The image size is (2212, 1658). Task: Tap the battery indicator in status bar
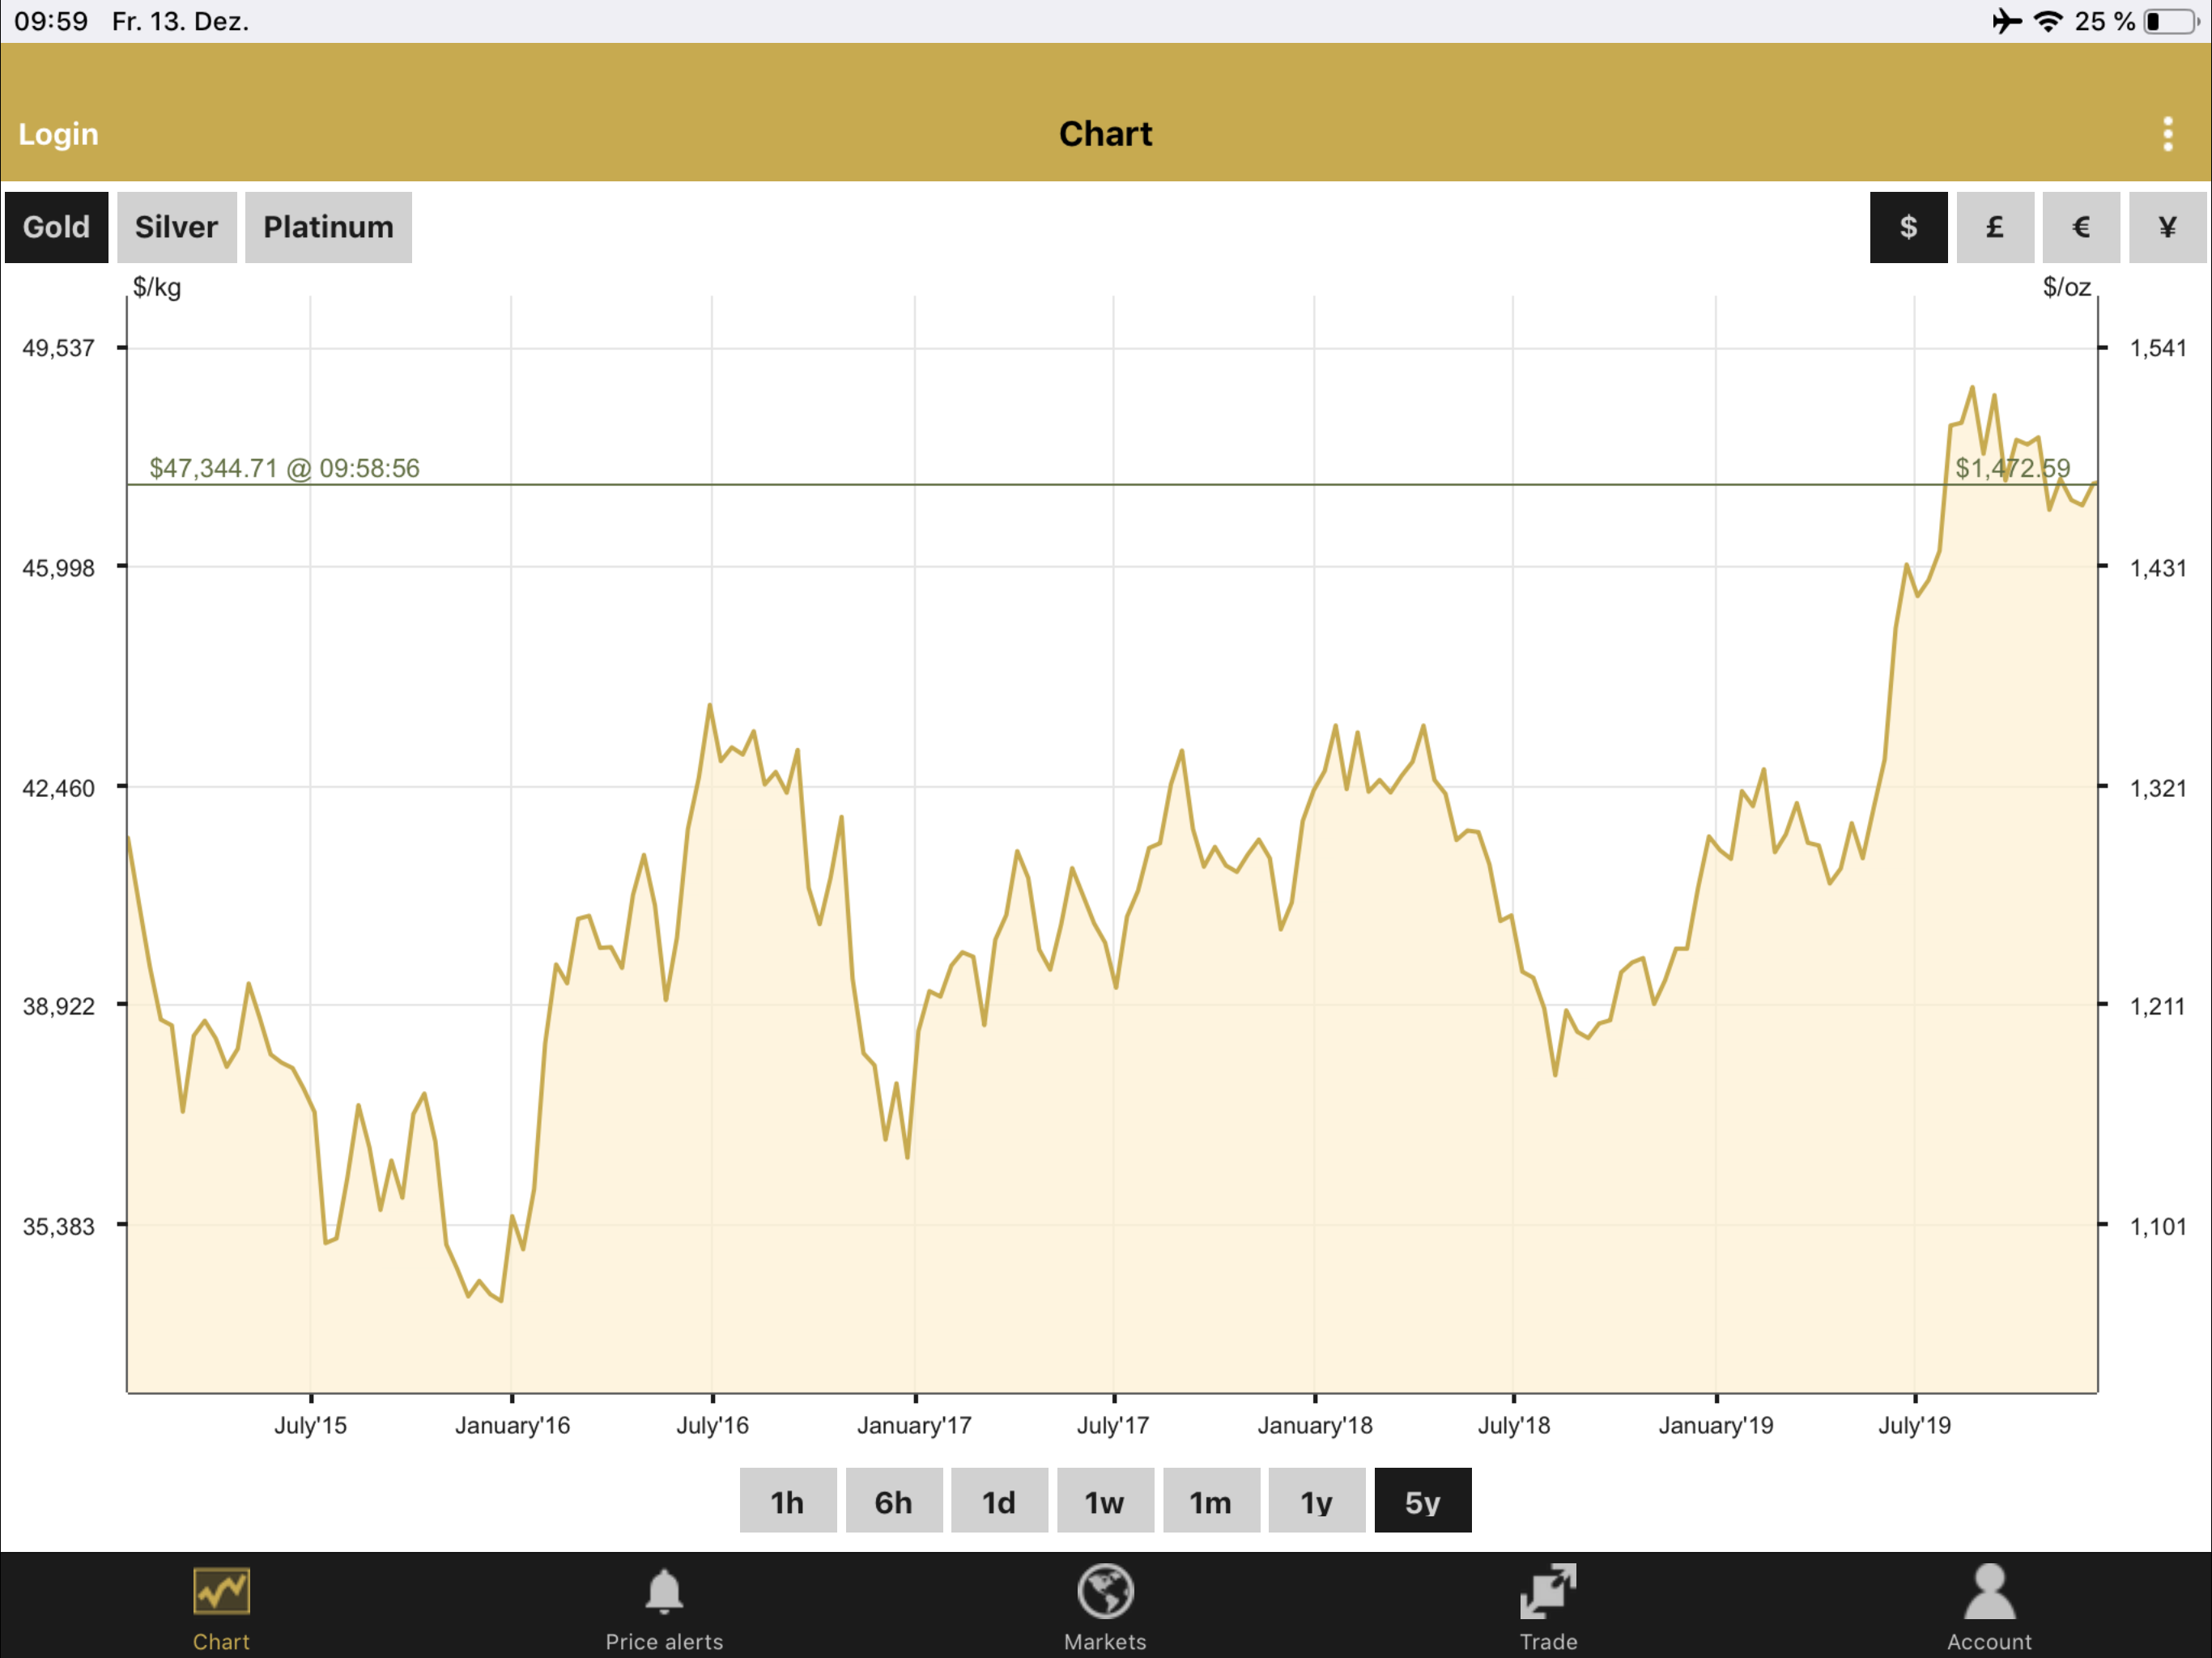click(x=2171, y=21)
